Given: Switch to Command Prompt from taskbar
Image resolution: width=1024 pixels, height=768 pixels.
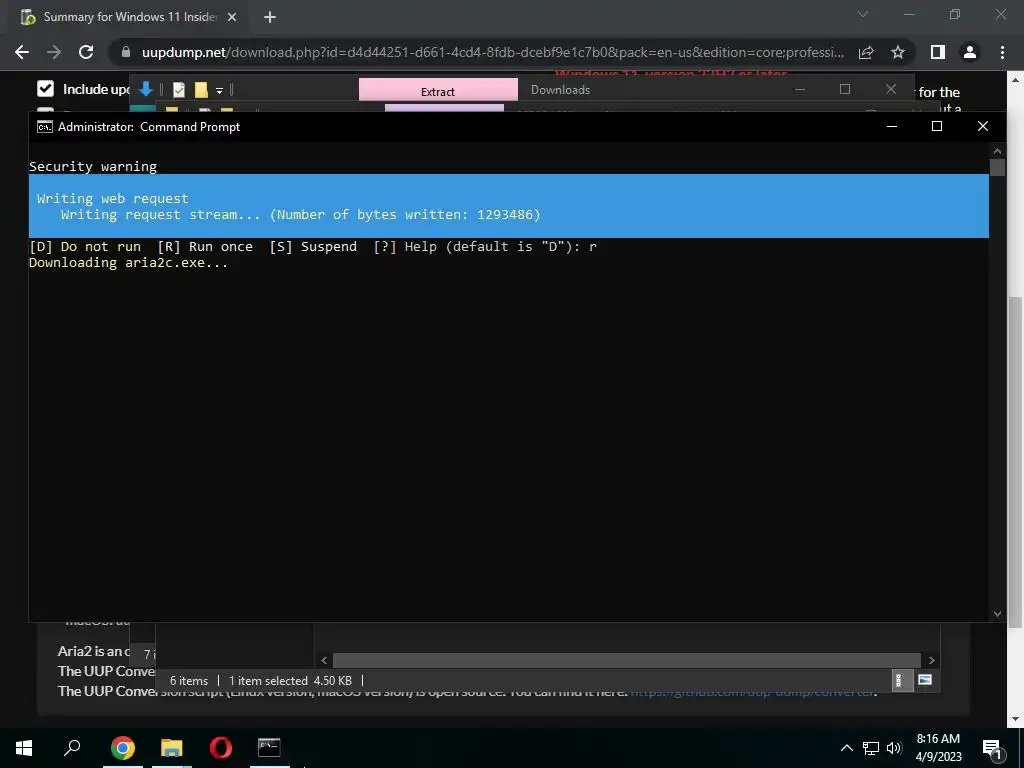Looking at the screenshot, I should [x=269, y=748].
